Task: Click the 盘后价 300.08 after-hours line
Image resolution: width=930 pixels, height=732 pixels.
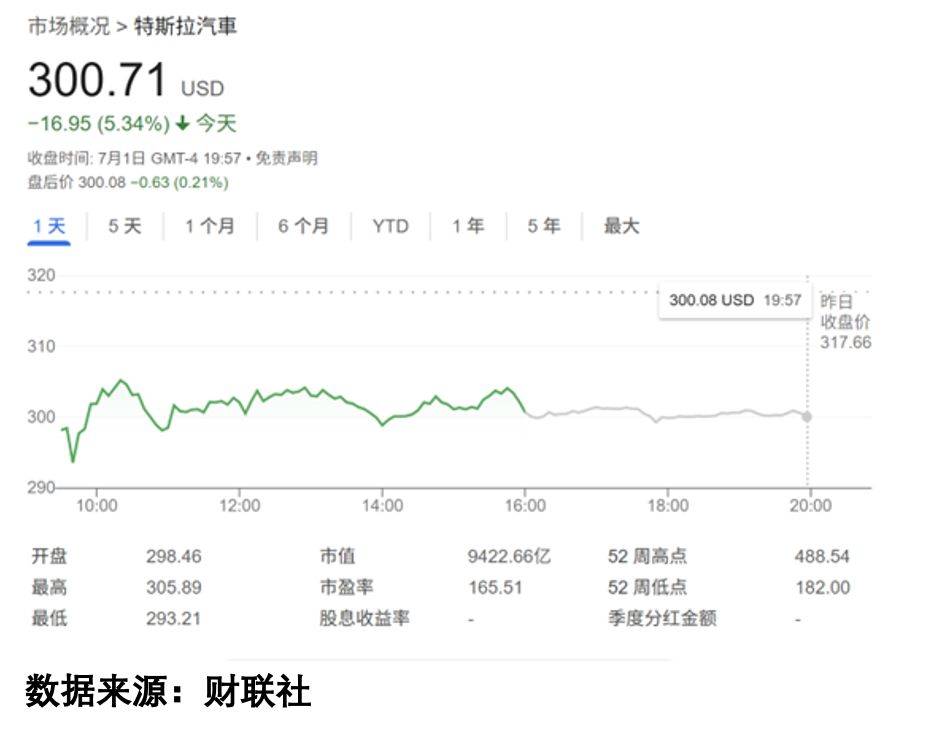Action: (x=128, y=182)
